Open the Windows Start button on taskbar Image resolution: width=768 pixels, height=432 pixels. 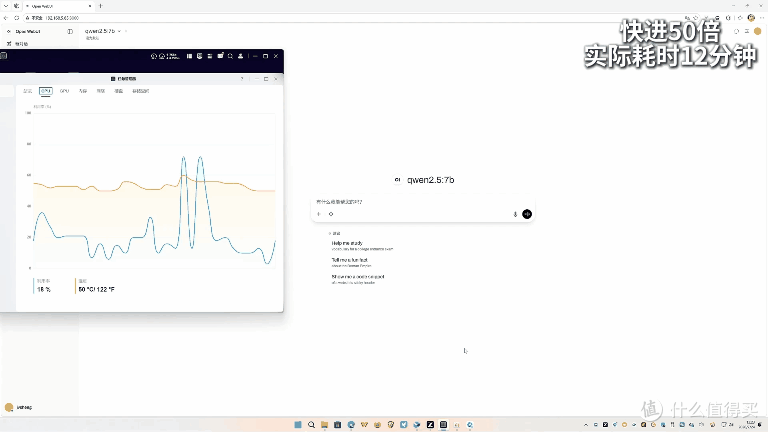[x=298, y=425]
